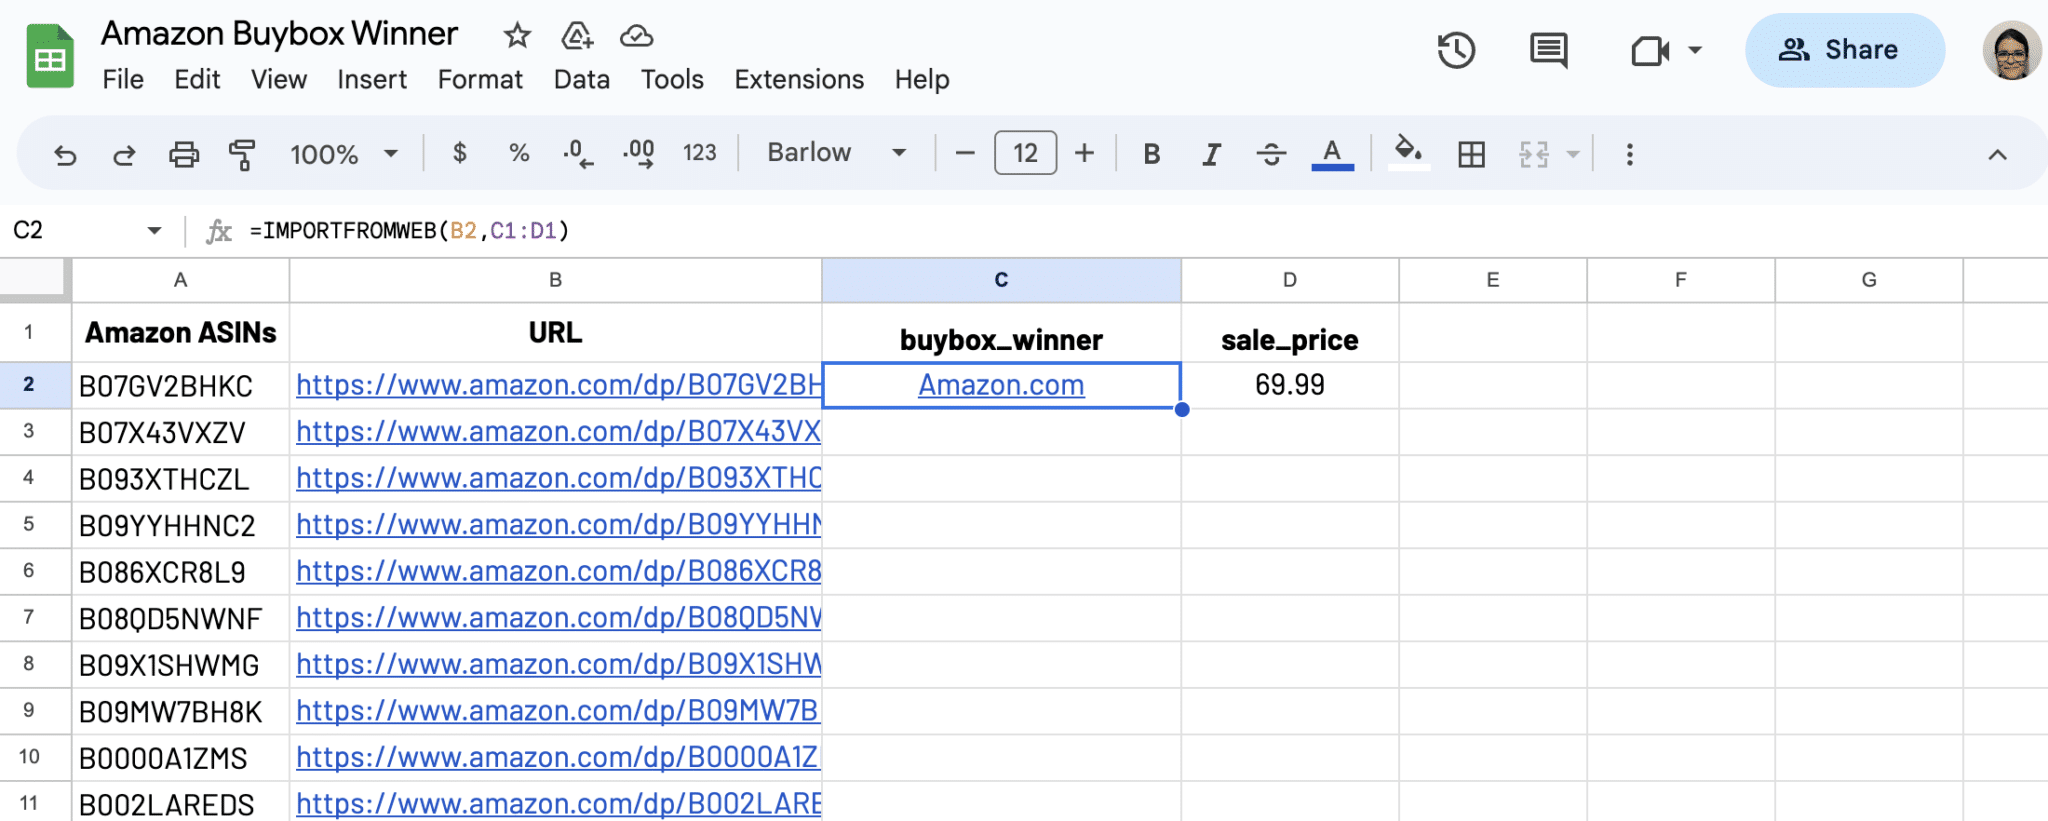Open the B07X43VXZV Amazon URL link
Image resolution: width=2048 pixels, height=821 pixels.
(558, 432)
